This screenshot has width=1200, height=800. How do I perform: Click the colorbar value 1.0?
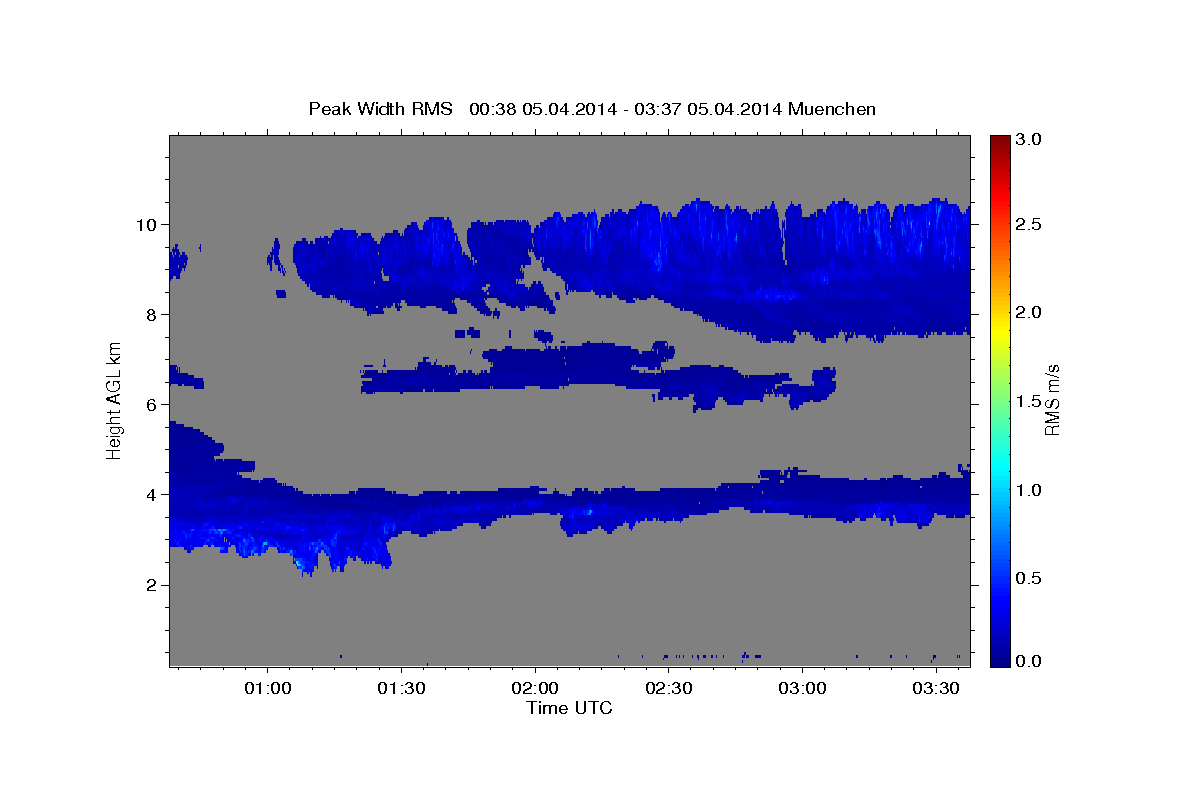tap(1028, 490)
